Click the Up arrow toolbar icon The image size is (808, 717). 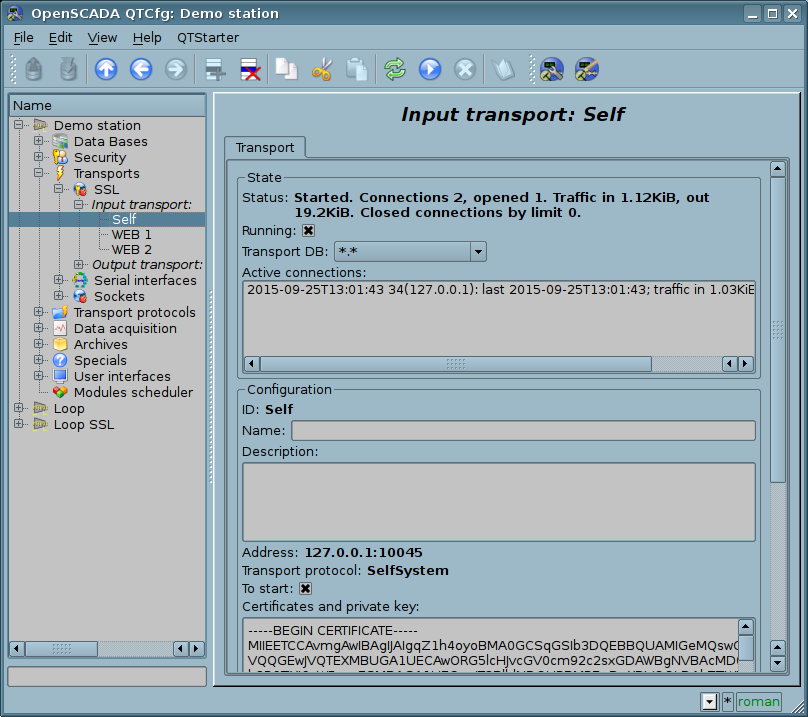point(106,69)
